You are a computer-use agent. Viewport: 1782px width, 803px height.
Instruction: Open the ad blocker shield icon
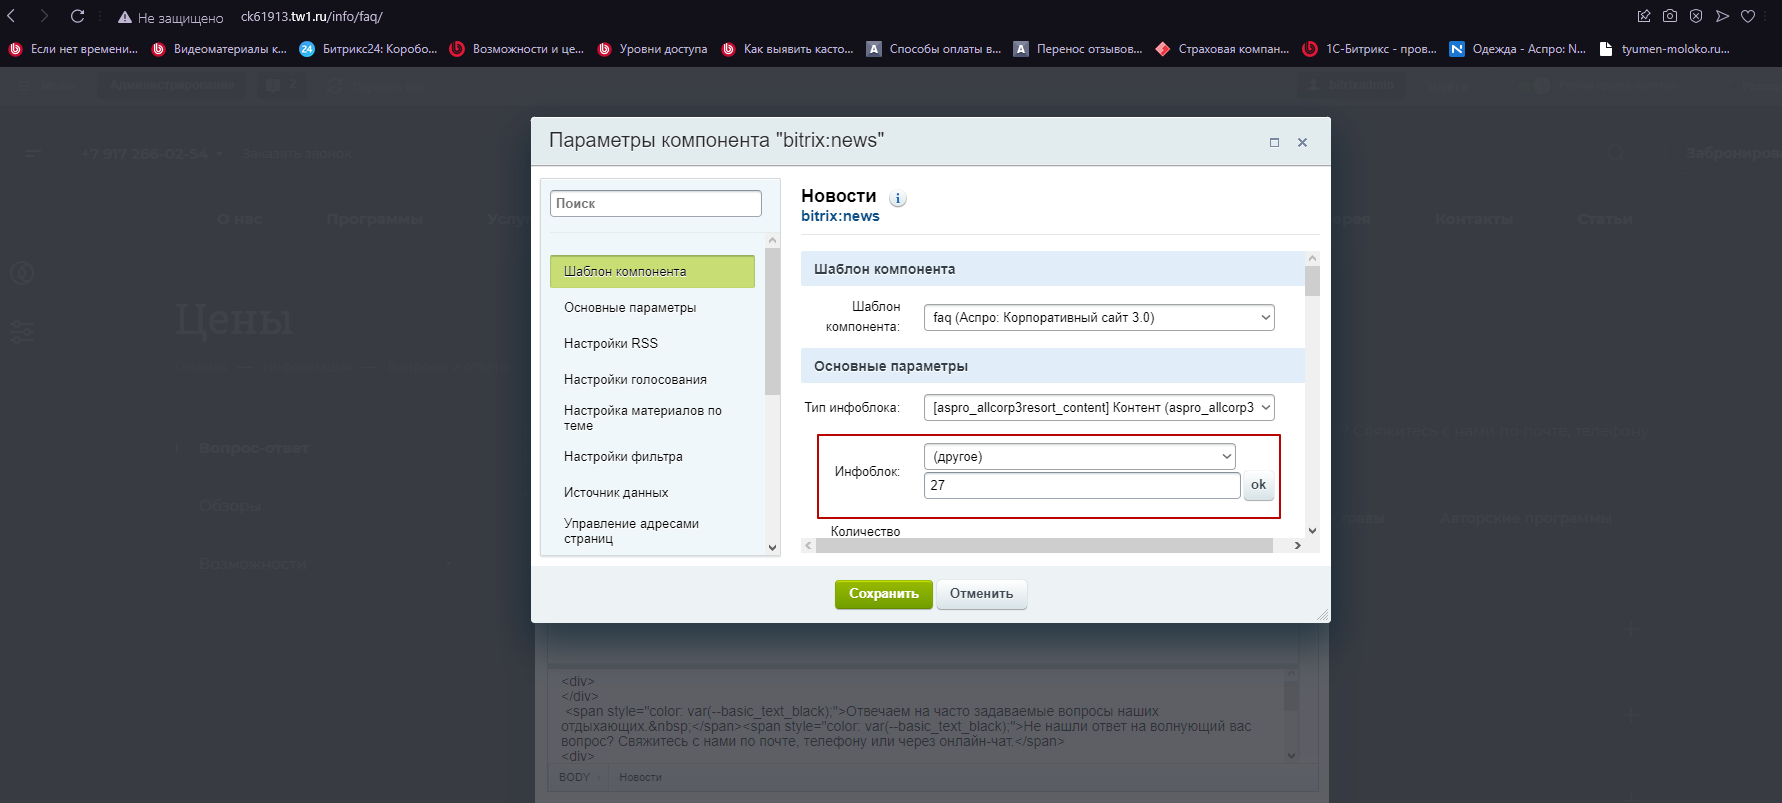[1696, 16]
